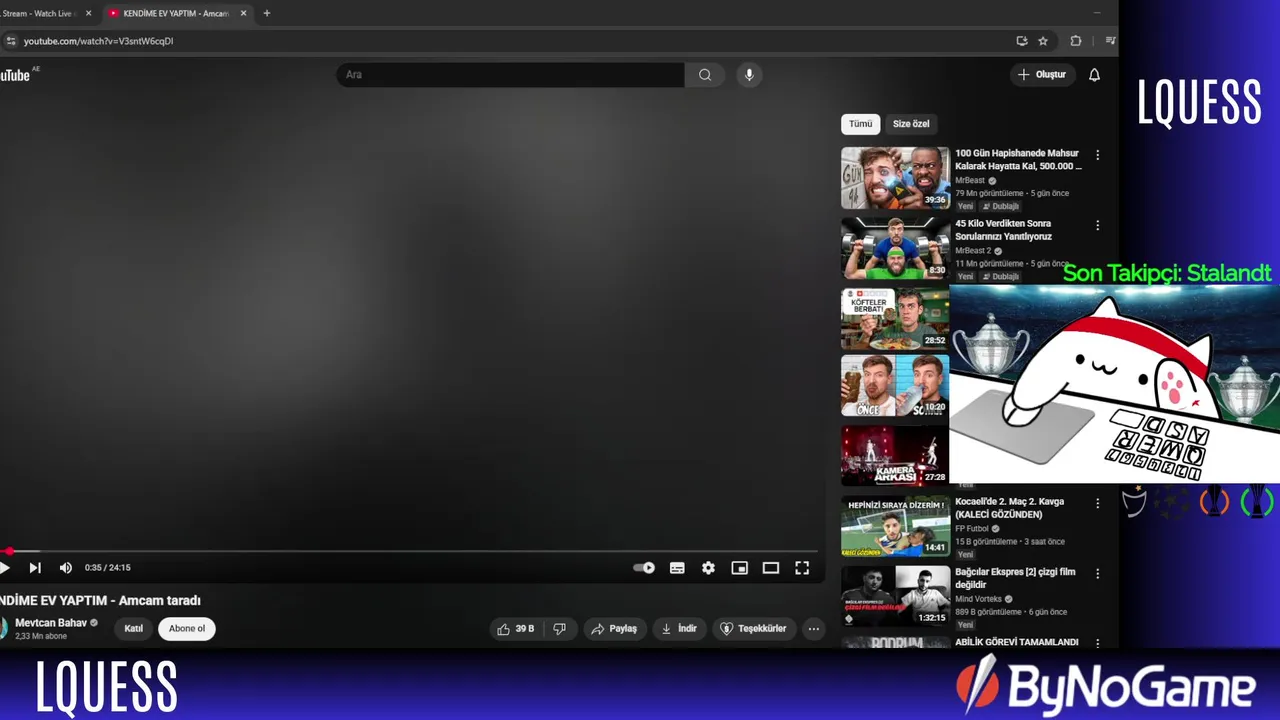The height and width of the screenshot is (720, 1280).
Task: Open Mevtcan Bahav channel avatar
Action: coord(3,629)
